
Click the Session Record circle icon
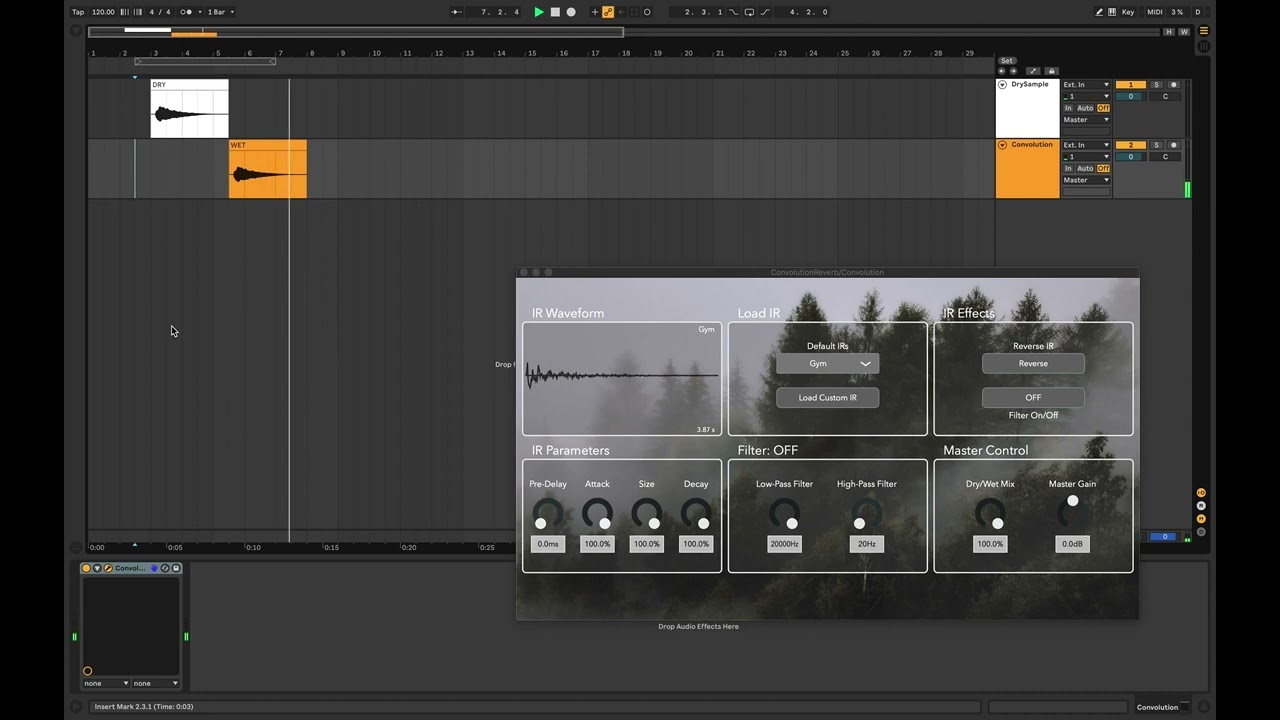point(647,12)
